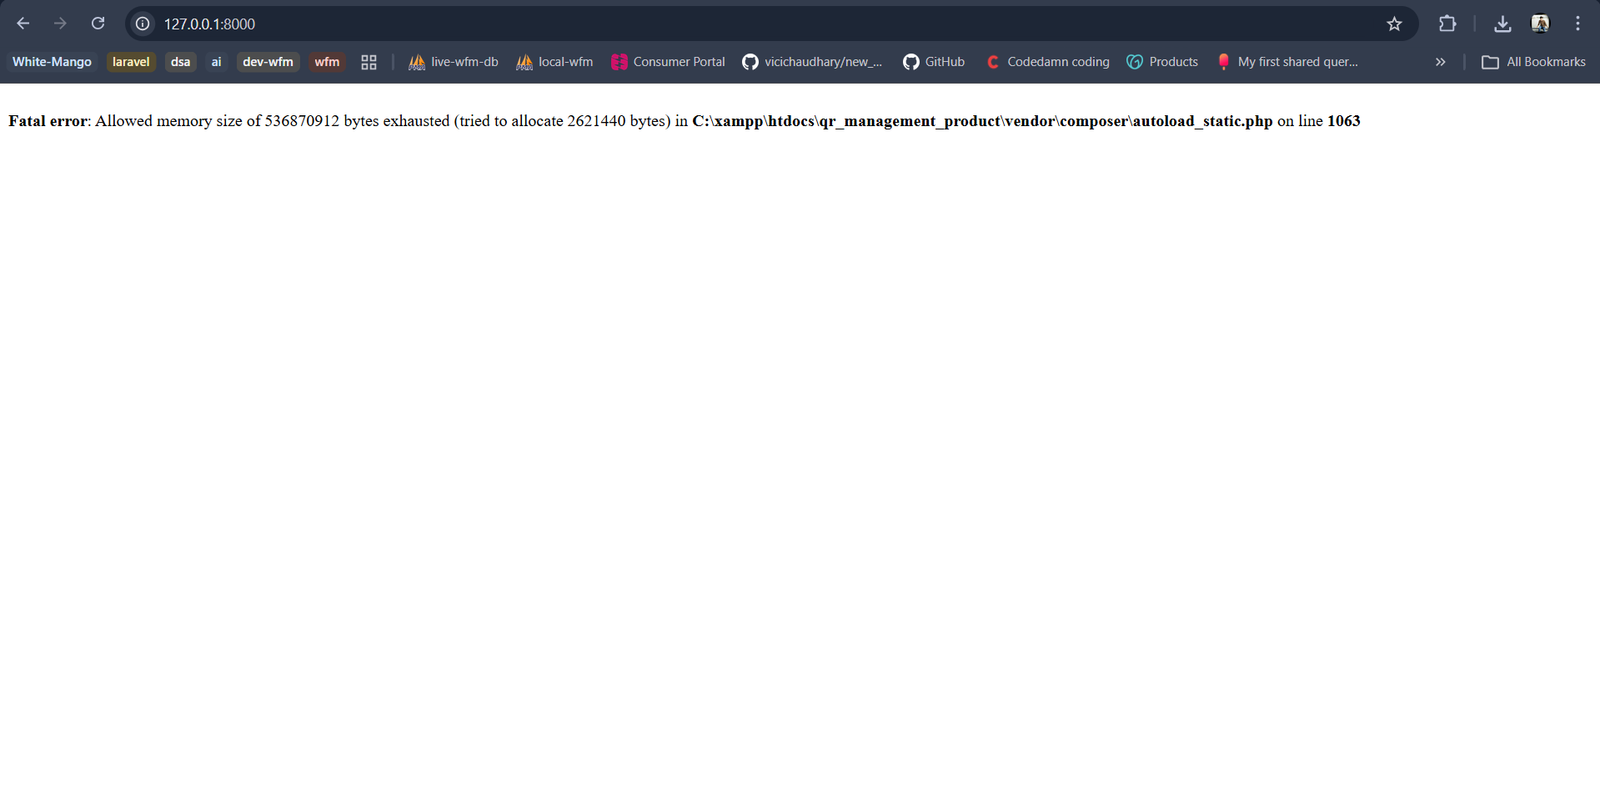1600x805 pixels.
Task: Open the profile avatar menu
Action: tap(1540, 23)
